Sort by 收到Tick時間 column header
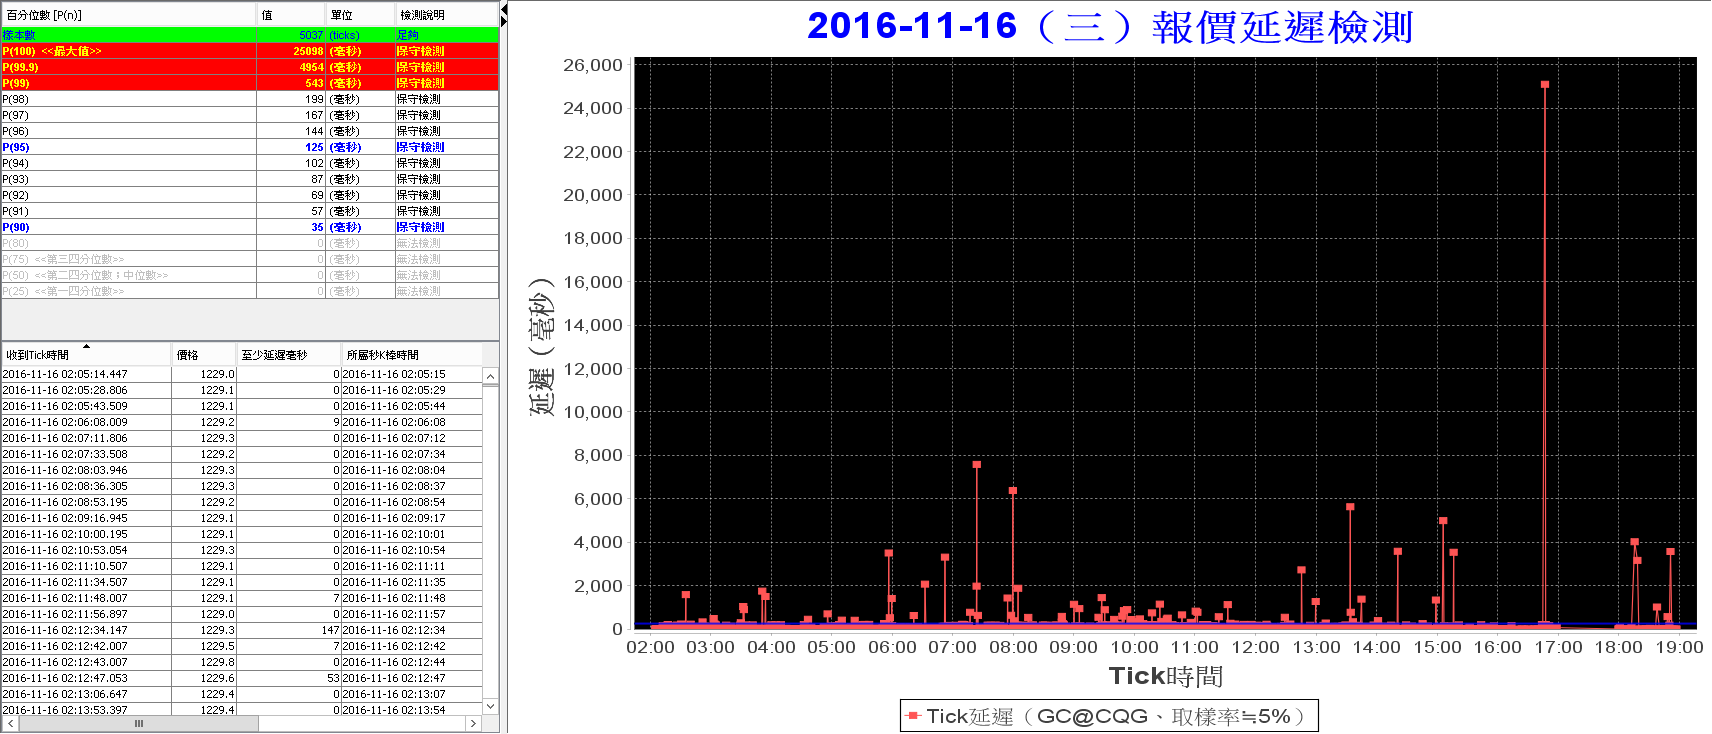 click(x=87, y=355)
